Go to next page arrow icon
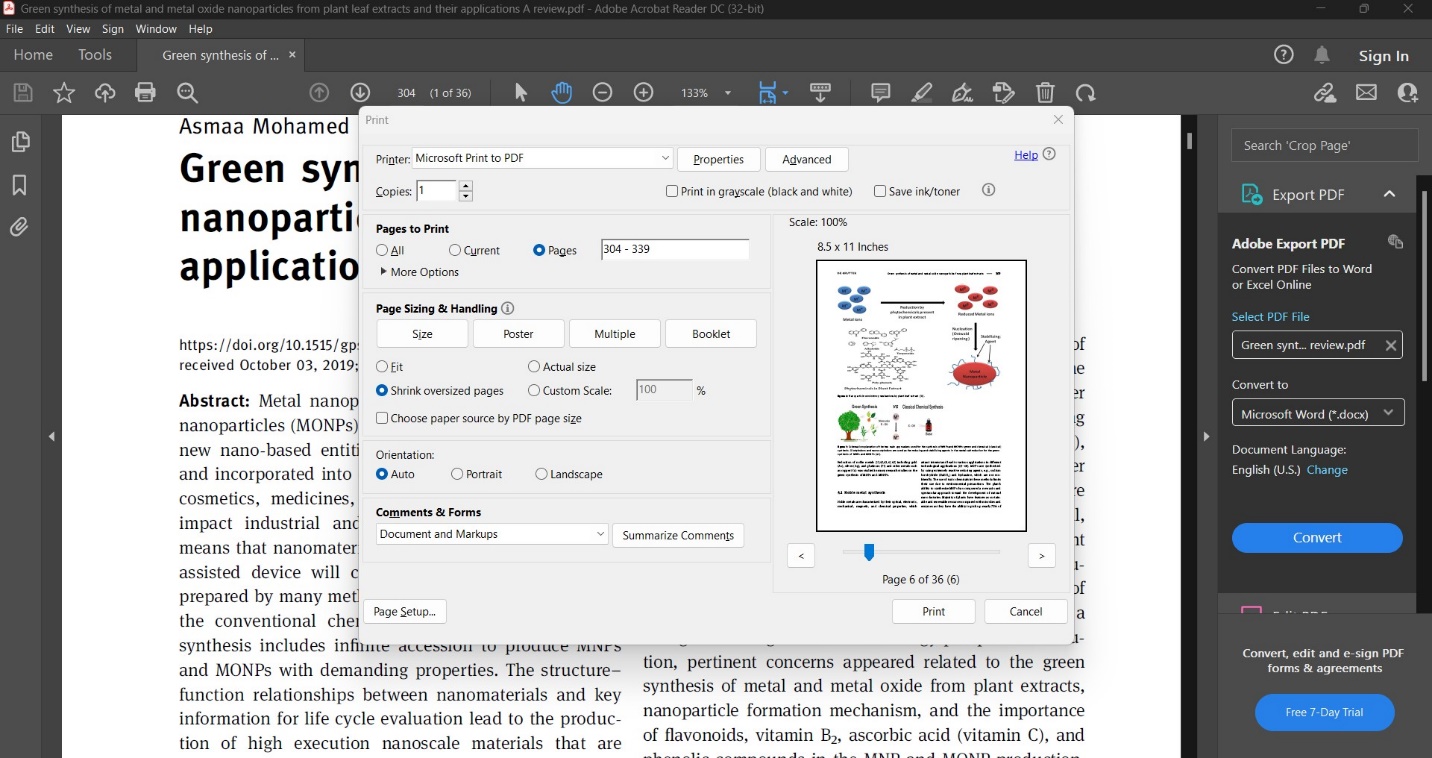The image size is (1432, 758). pos(361,93)
